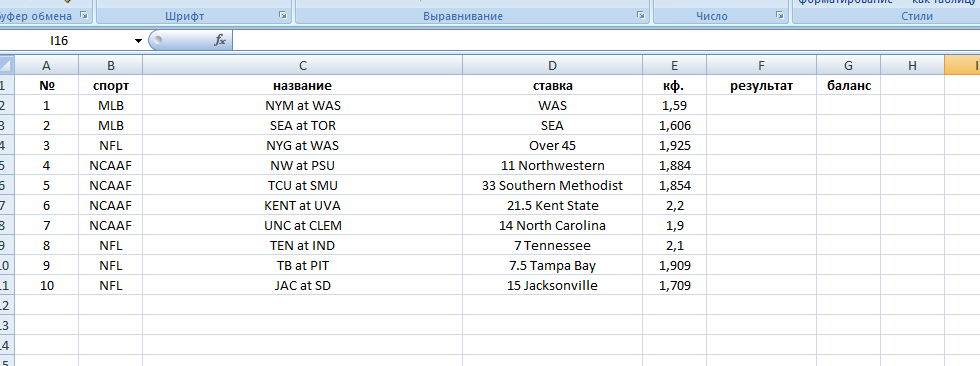This screenshot has height=366, width=980.
Task: Select column A header
Action: point(46,65)
